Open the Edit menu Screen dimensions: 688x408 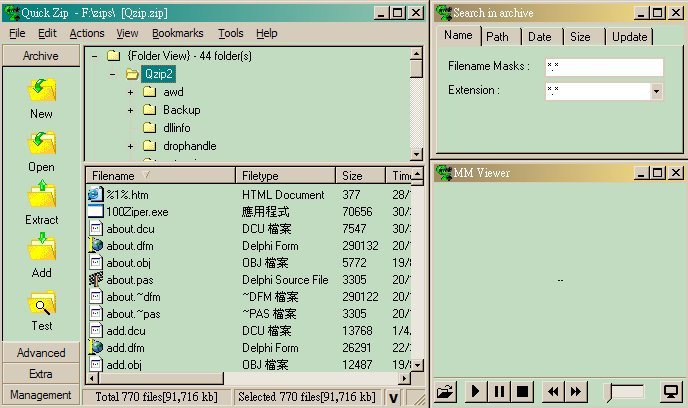[47, 33]
